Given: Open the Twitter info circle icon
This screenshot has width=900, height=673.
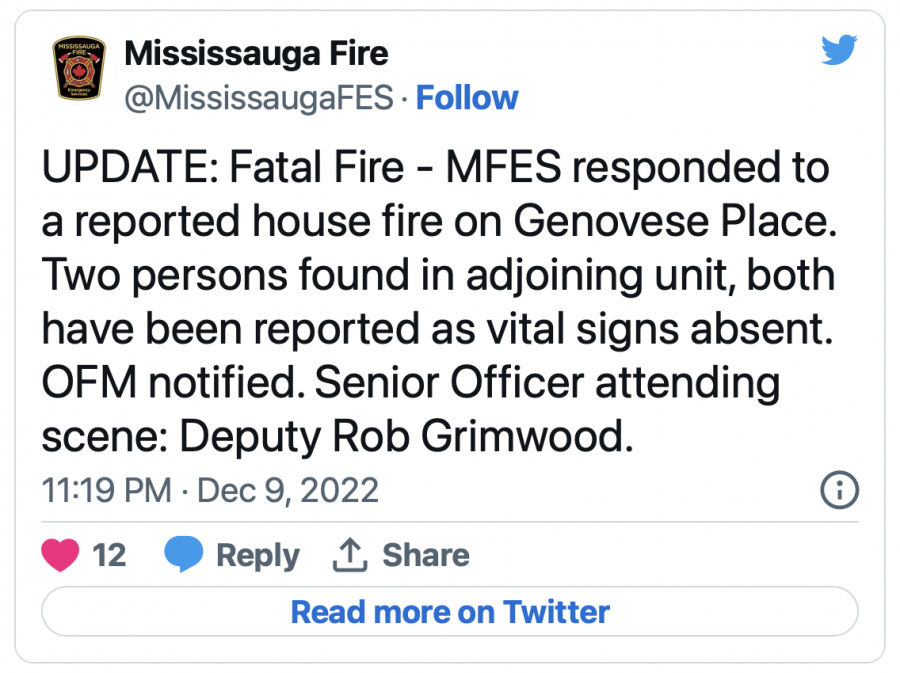Looking at the screenshot, I should (839, 491).
